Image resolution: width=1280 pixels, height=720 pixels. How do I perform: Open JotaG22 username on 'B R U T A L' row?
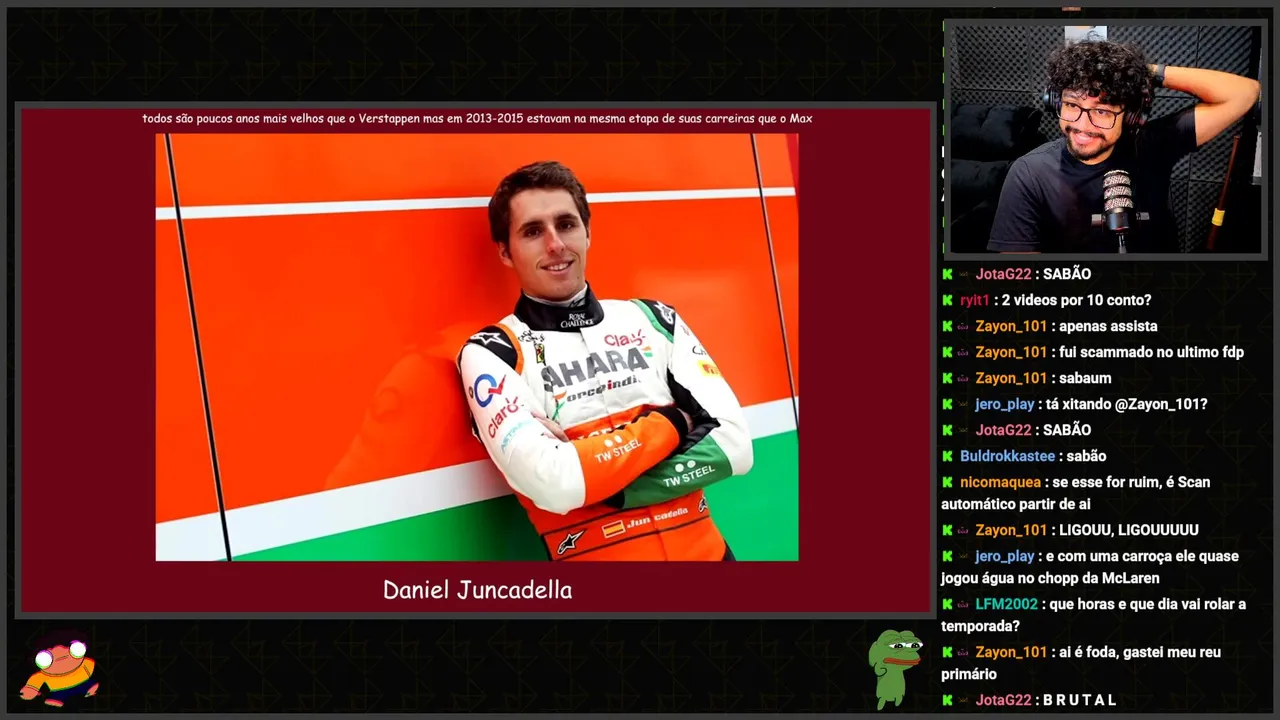point(1003,700)
